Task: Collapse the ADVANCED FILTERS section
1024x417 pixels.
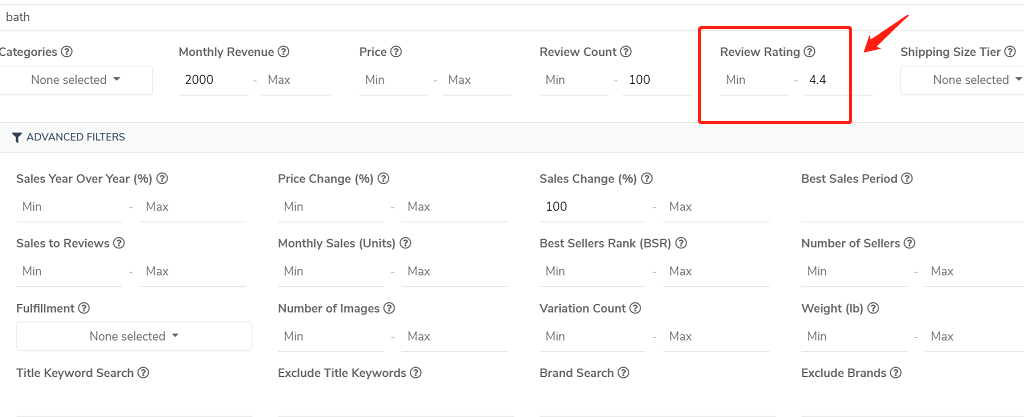Action: (69, 137)
